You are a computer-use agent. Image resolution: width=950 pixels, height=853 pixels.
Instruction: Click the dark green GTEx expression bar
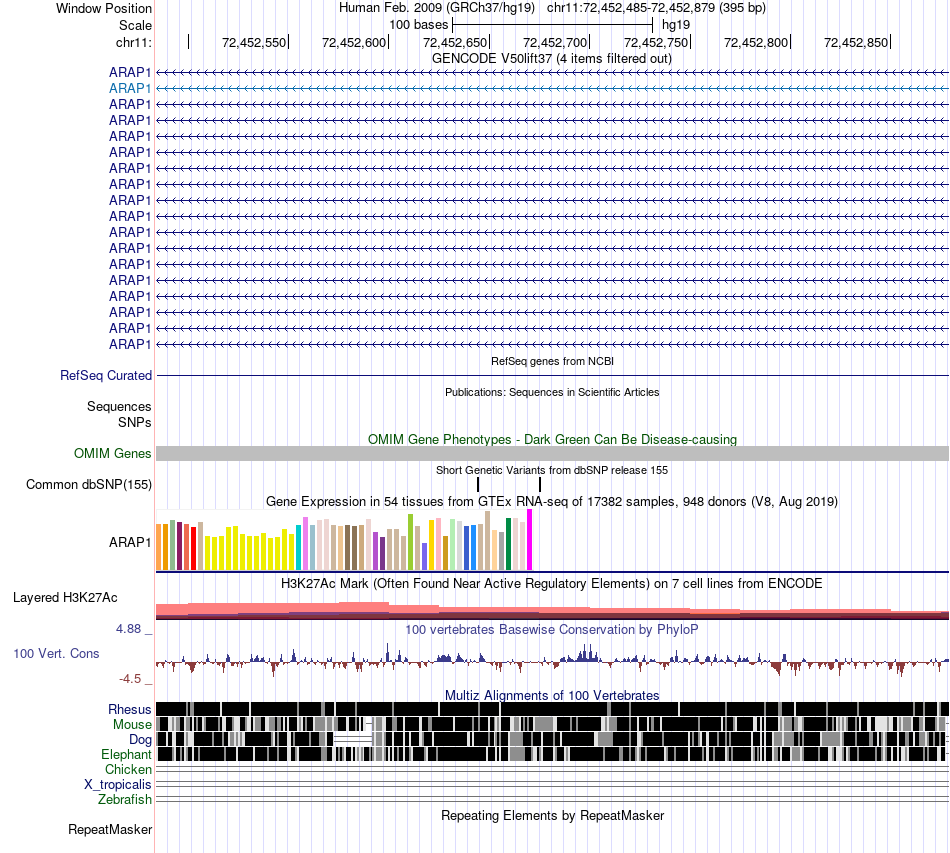508,544
